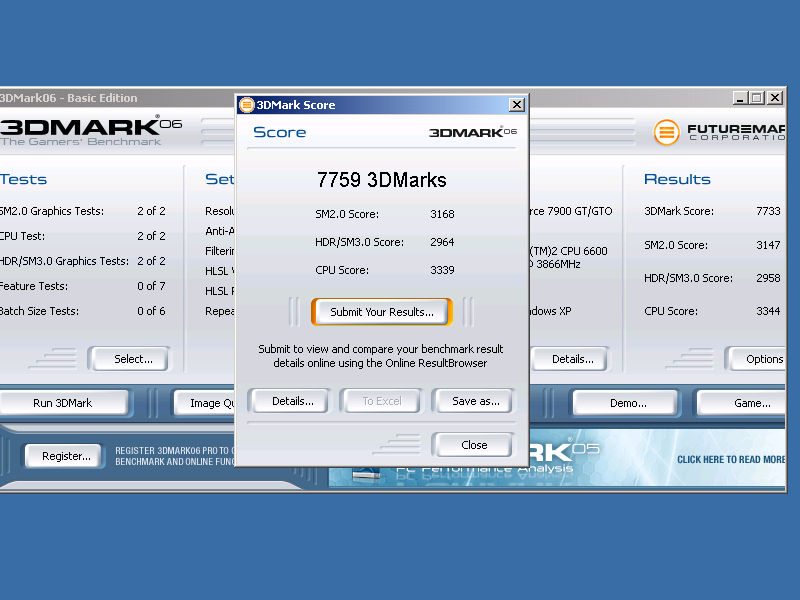Click the orange icon in the Score dialog title
The width and height of the screenshot is (800, 600).
click(247, 105)
